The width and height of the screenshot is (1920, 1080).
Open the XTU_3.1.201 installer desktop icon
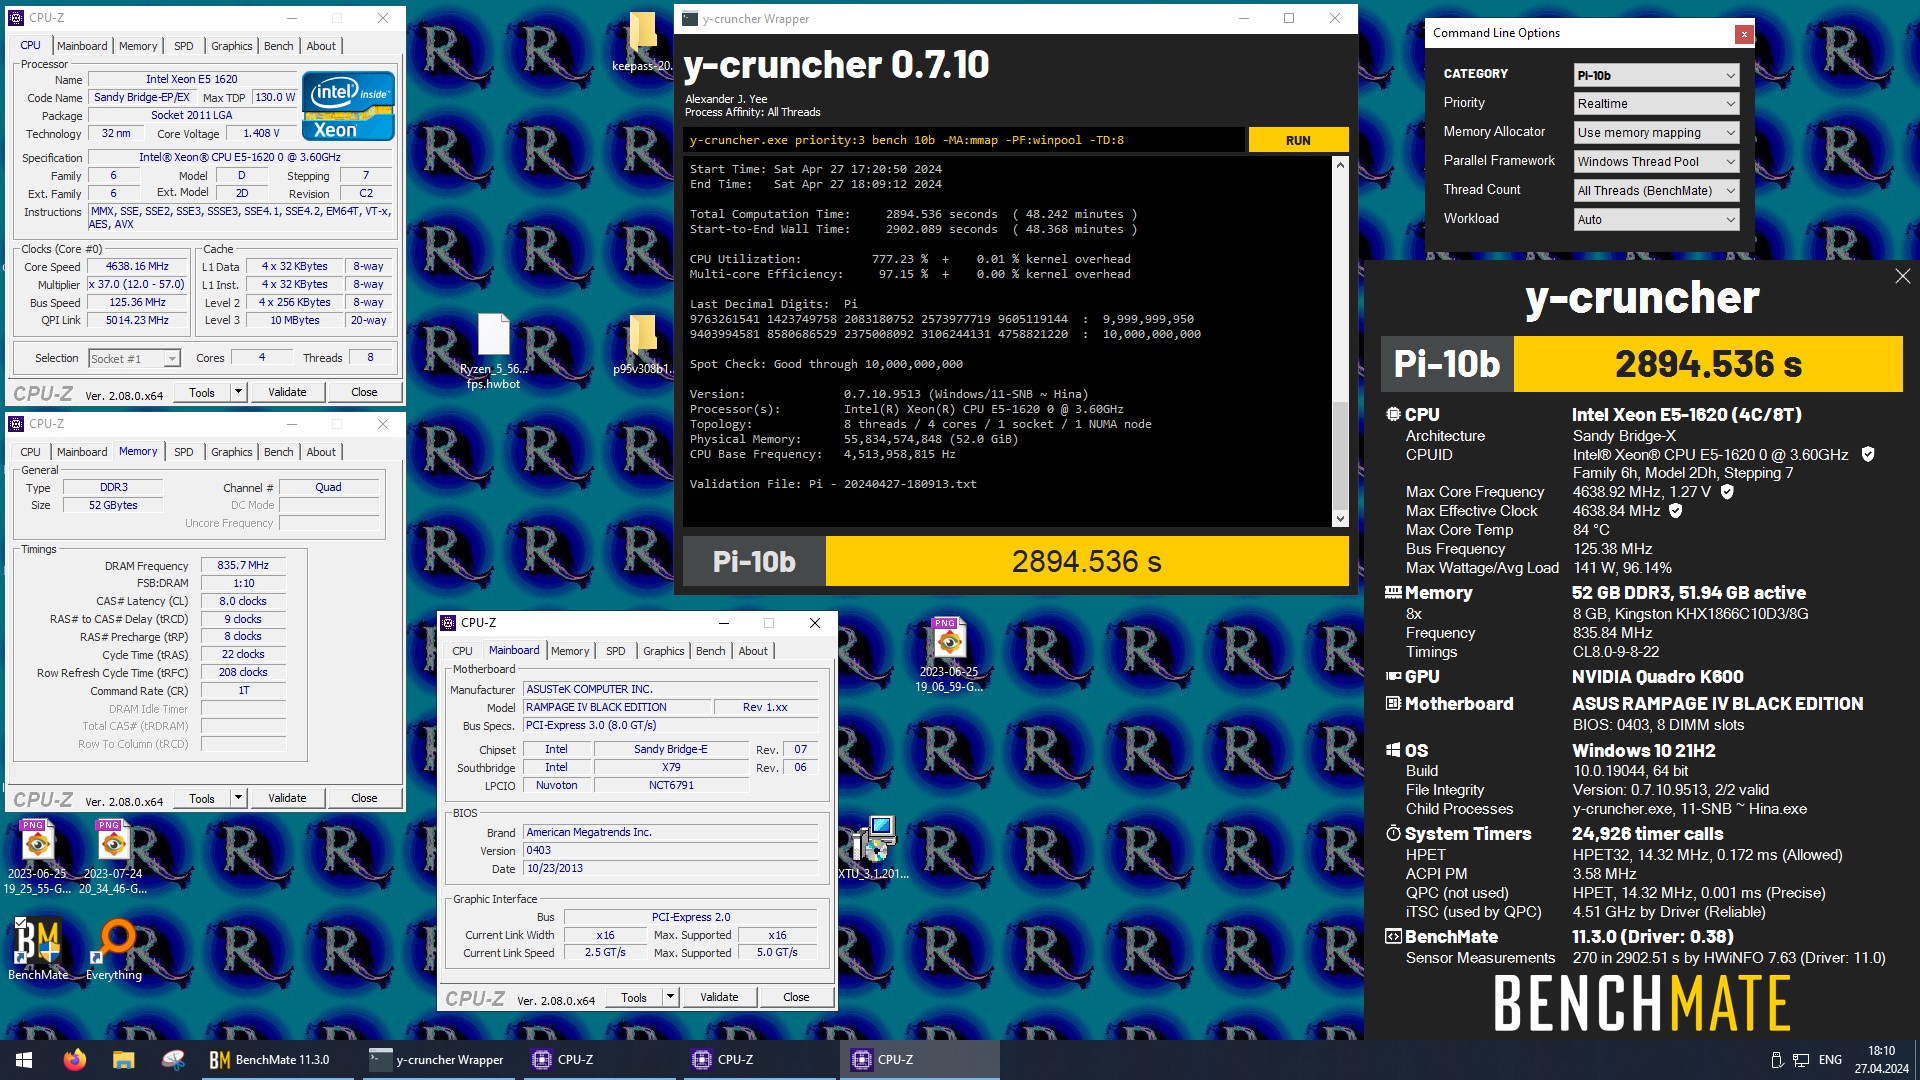point(873,848)
